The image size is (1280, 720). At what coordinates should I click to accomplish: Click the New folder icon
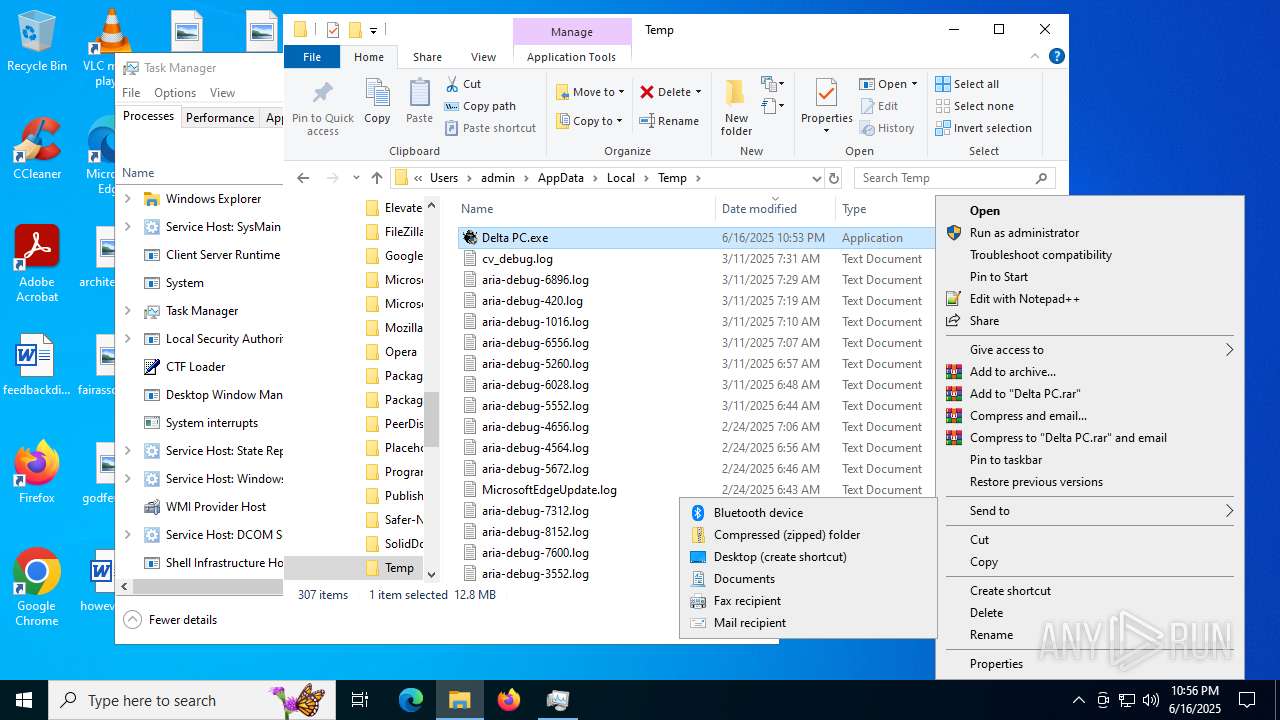(736, 94)
